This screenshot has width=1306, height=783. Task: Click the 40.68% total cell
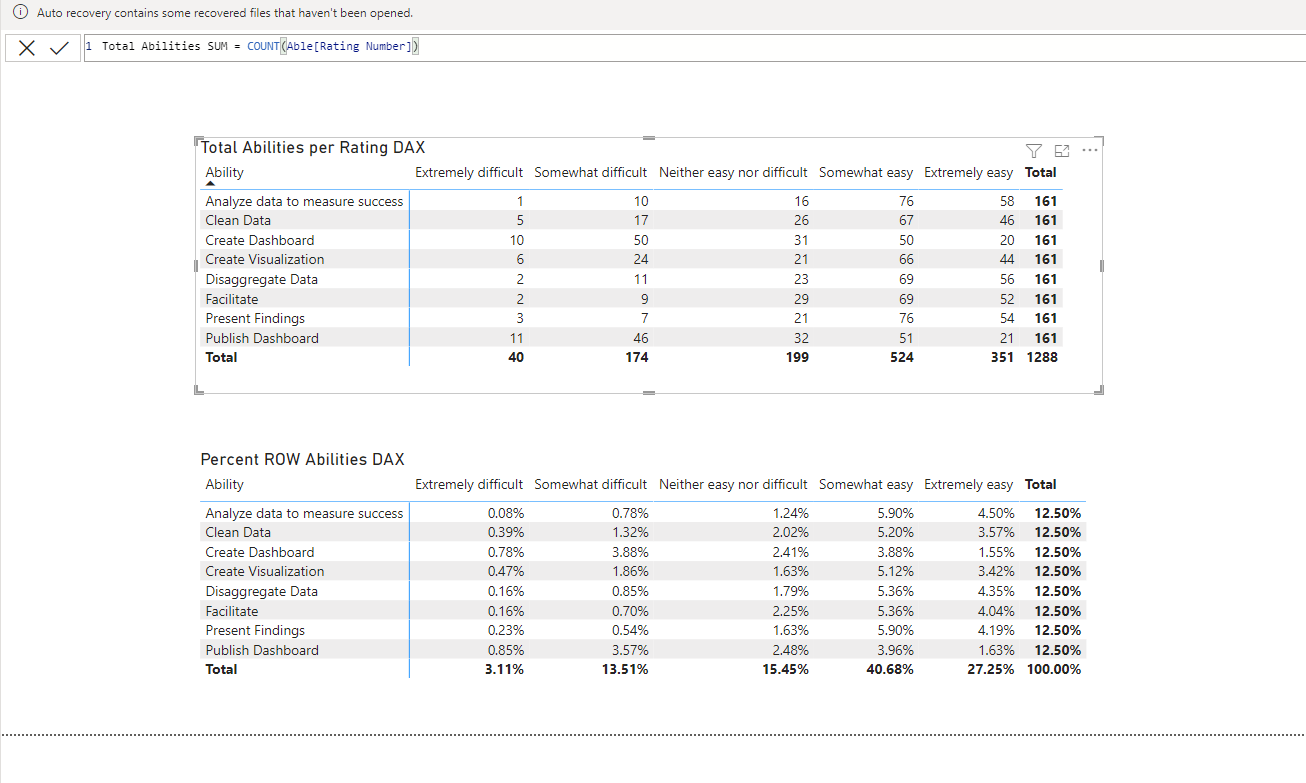pyautogui.click(x=890, y=669)
